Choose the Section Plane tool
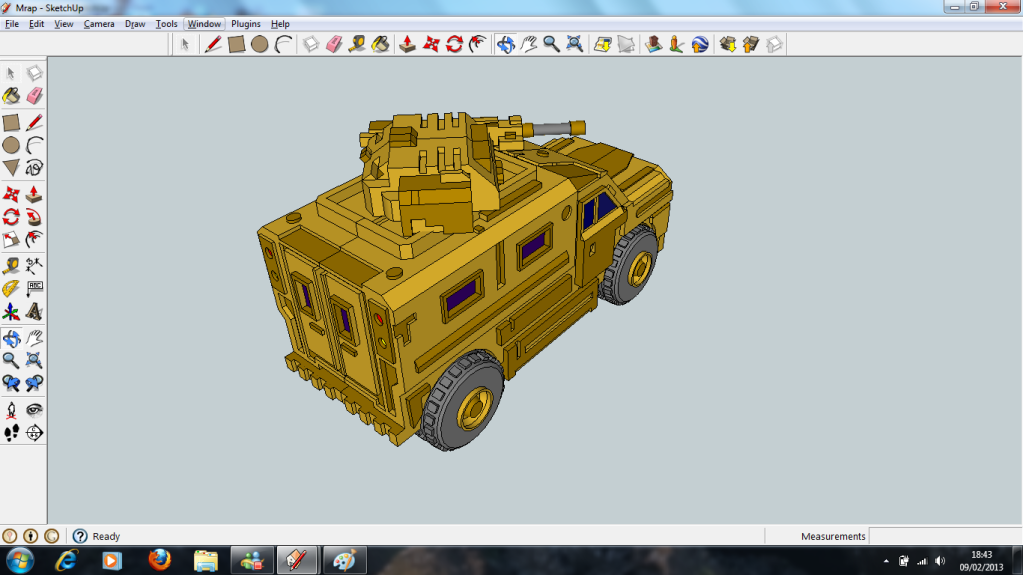Screen dimensions: 1023x575 (x=34, y=433)
